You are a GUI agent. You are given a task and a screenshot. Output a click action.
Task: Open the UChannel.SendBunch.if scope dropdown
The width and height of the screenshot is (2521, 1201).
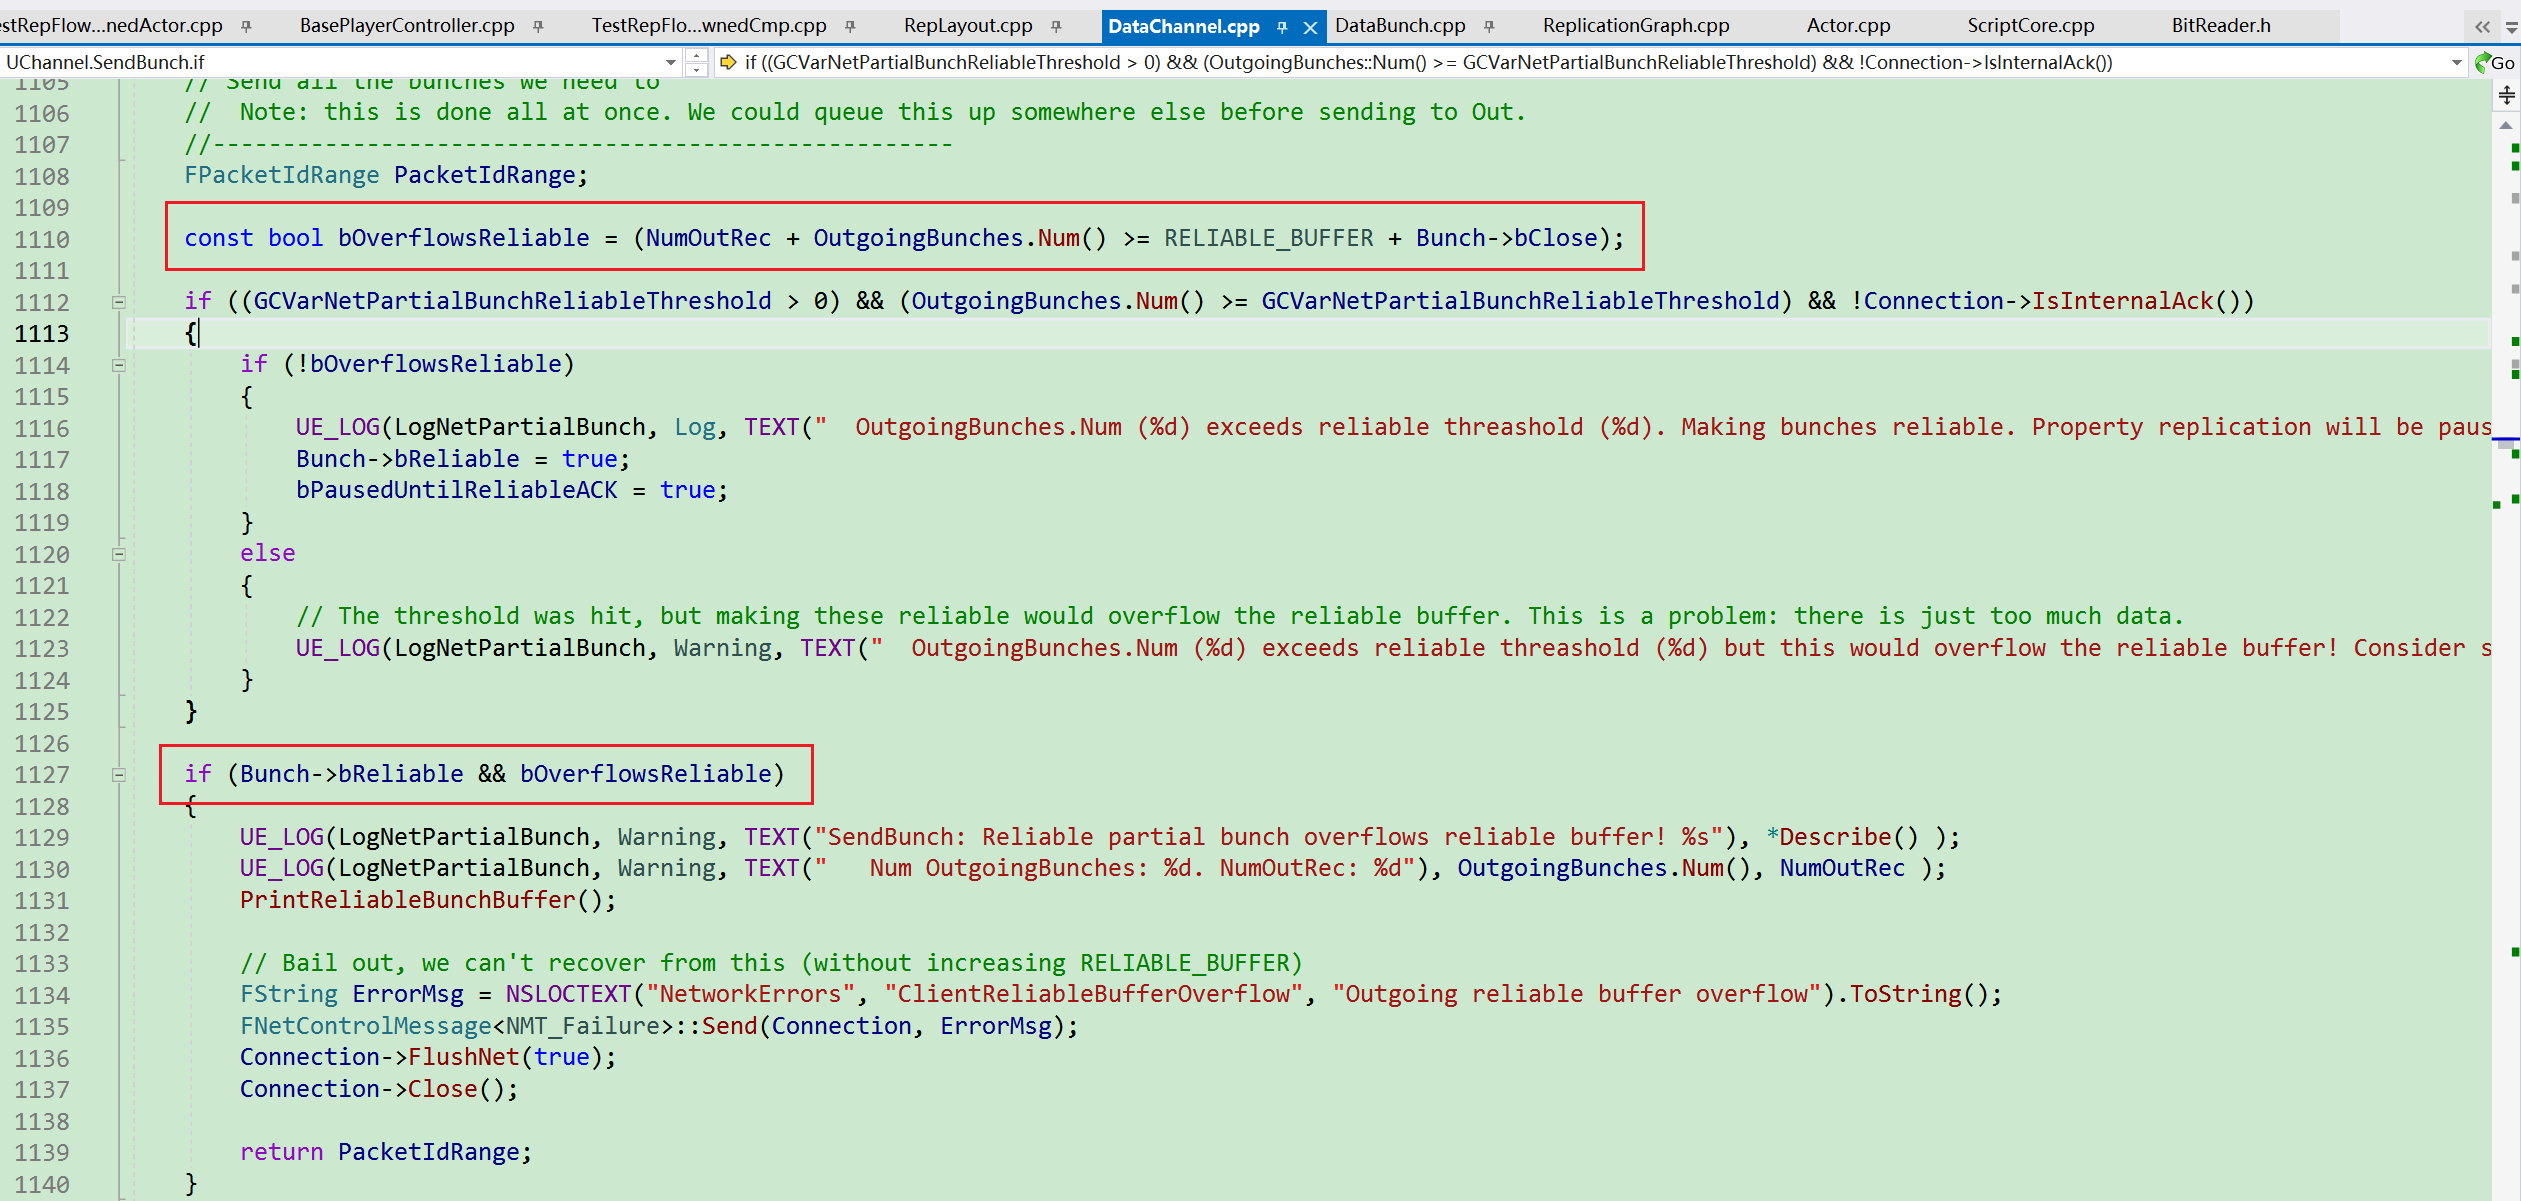671,63
